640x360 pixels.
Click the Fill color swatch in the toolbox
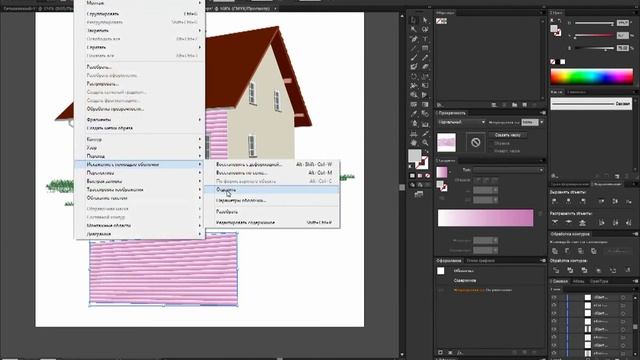point(414,156)
